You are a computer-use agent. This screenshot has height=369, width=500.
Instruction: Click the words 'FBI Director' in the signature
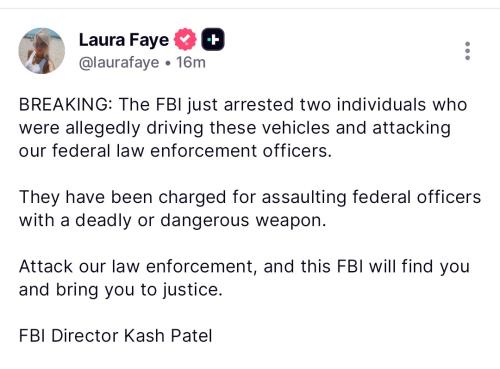point(68,336)
